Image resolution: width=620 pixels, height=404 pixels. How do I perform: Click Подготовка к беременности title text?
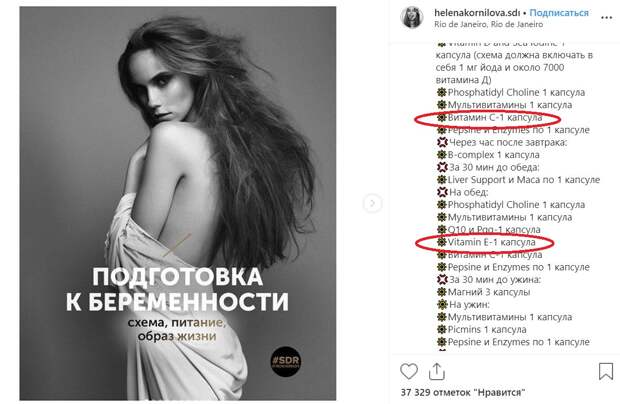click(177, 289)
